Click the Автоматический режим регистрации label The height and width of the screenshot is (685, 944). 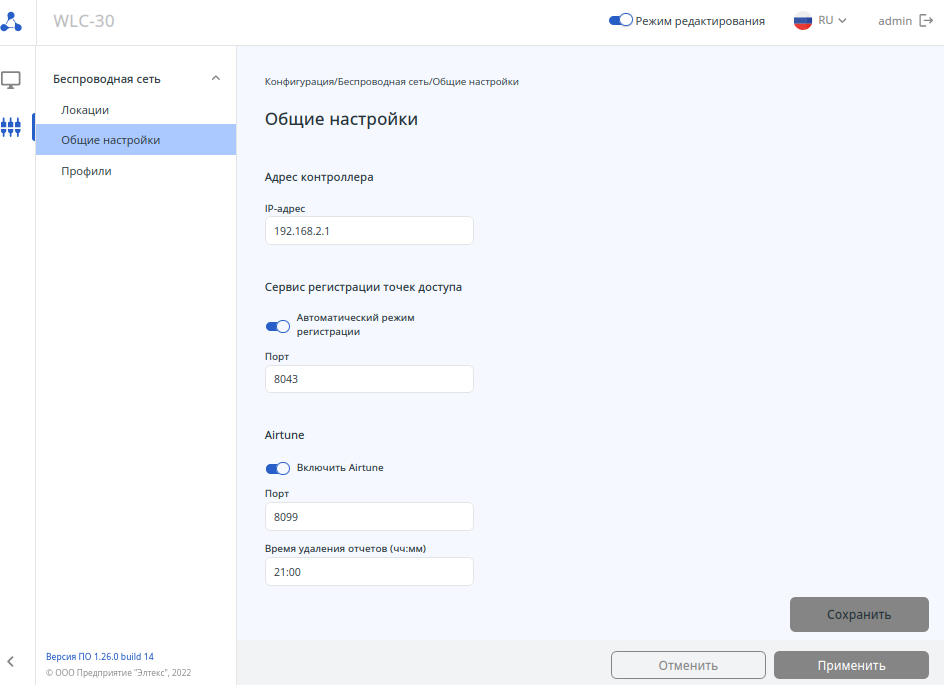click(355, 324)
